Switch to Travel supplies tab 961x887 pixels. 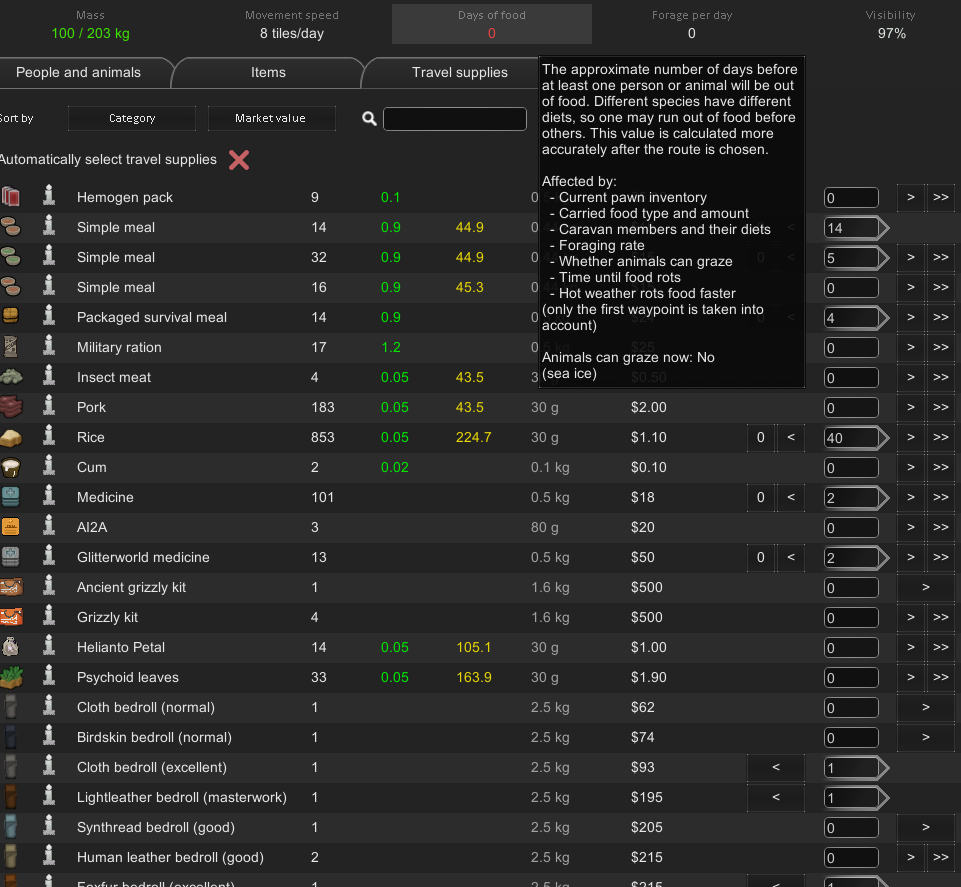pyautogui.click(x=460, y=72)
